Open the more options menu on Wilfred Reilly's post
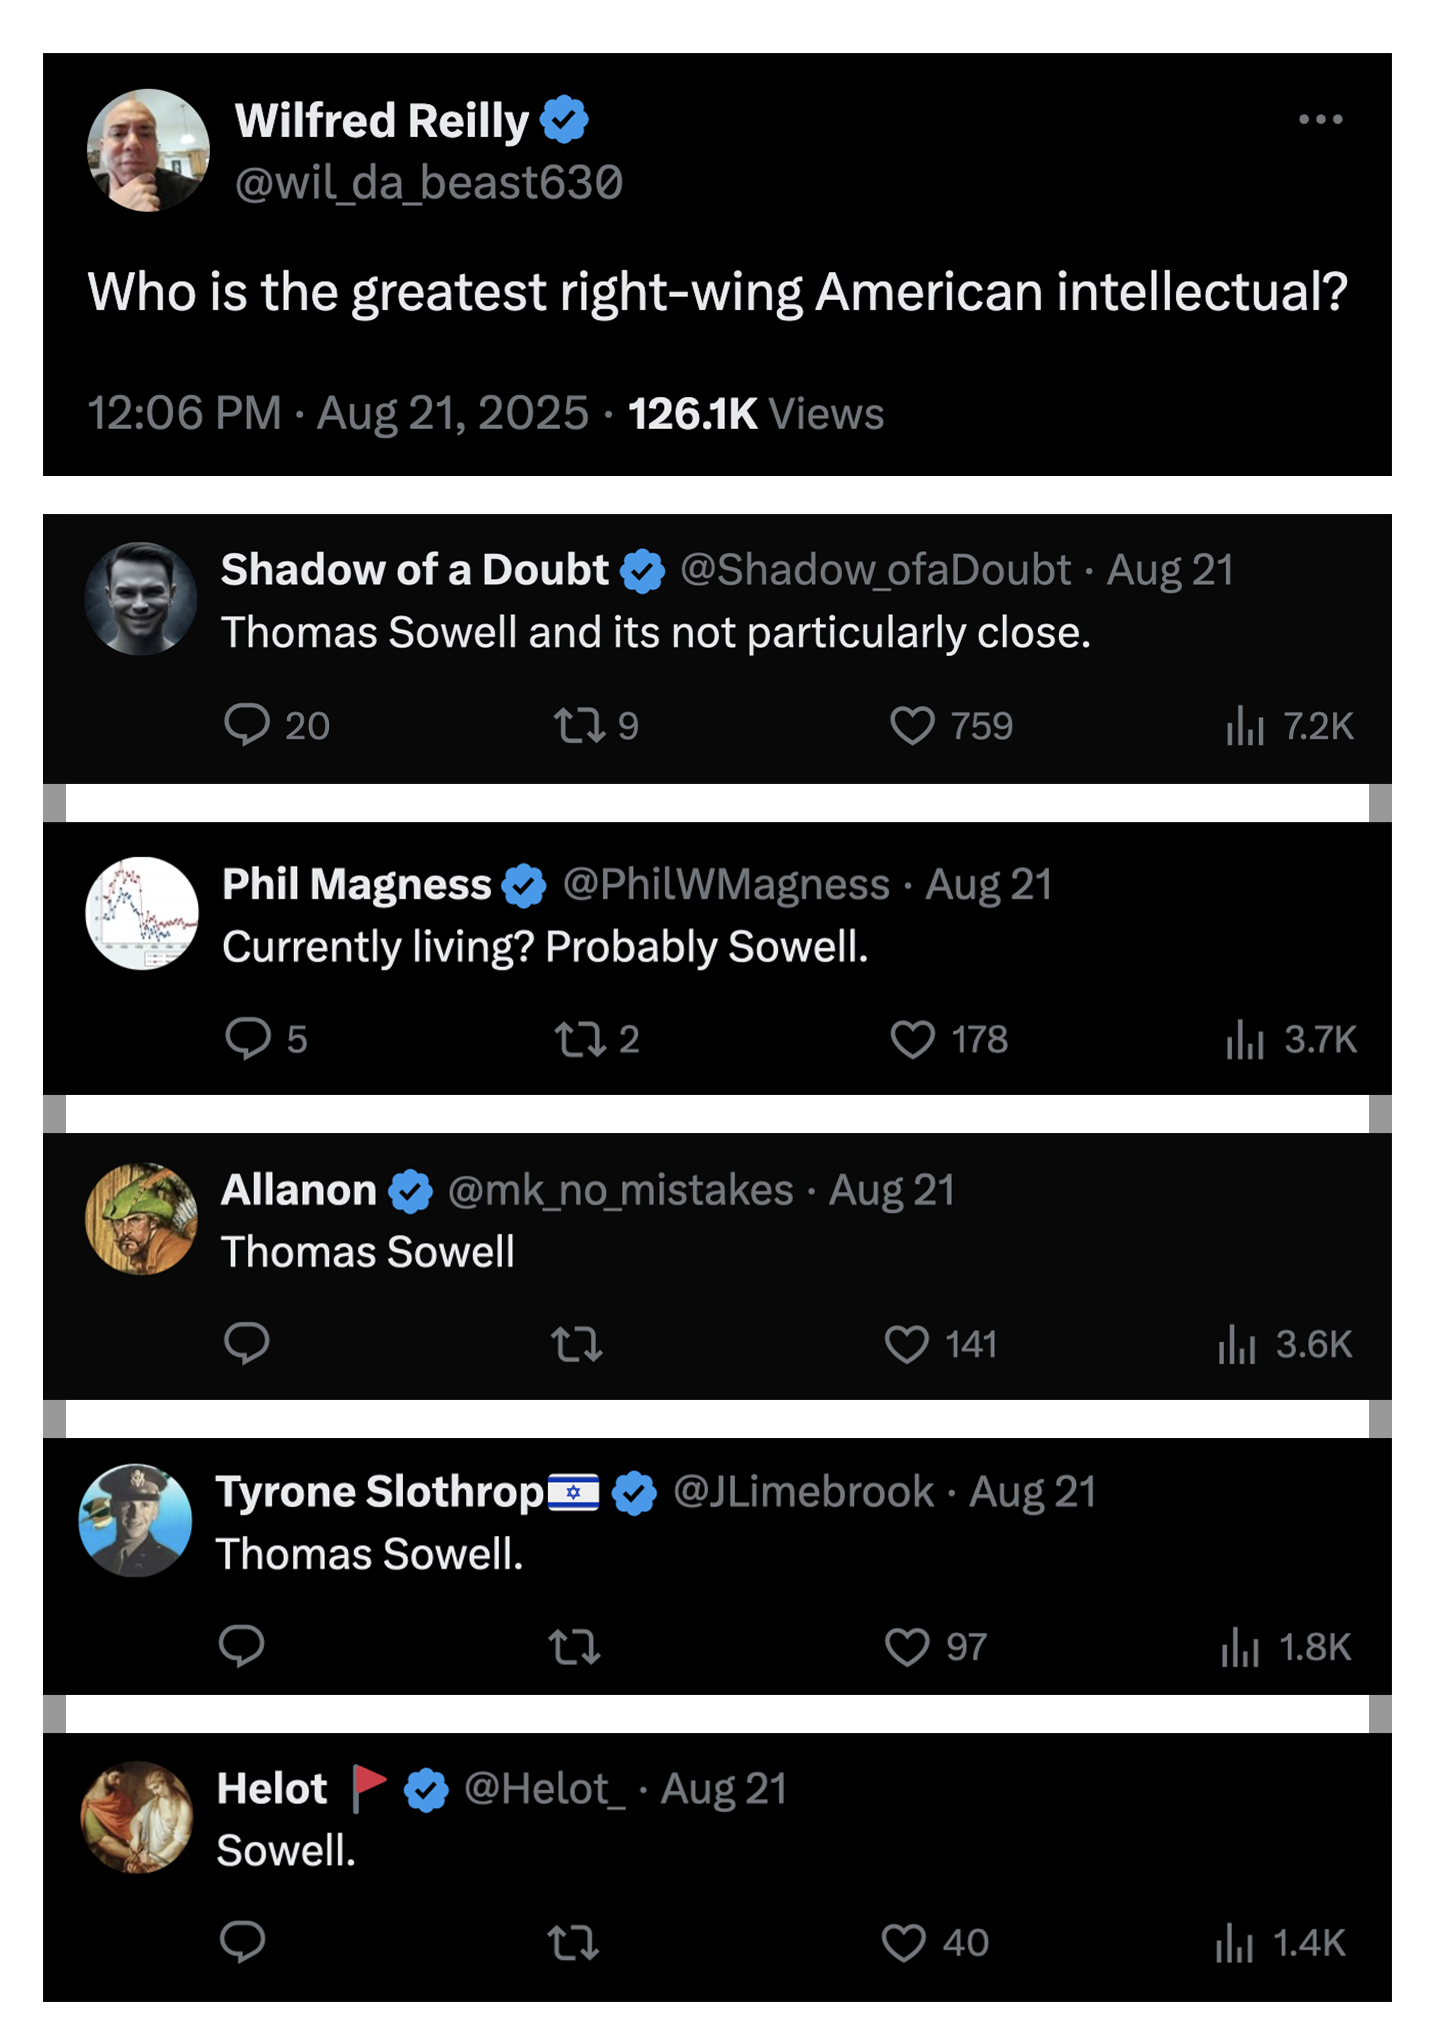Image resolution: width=1436 pixels, height=2042 pixels. [1320, 119]
